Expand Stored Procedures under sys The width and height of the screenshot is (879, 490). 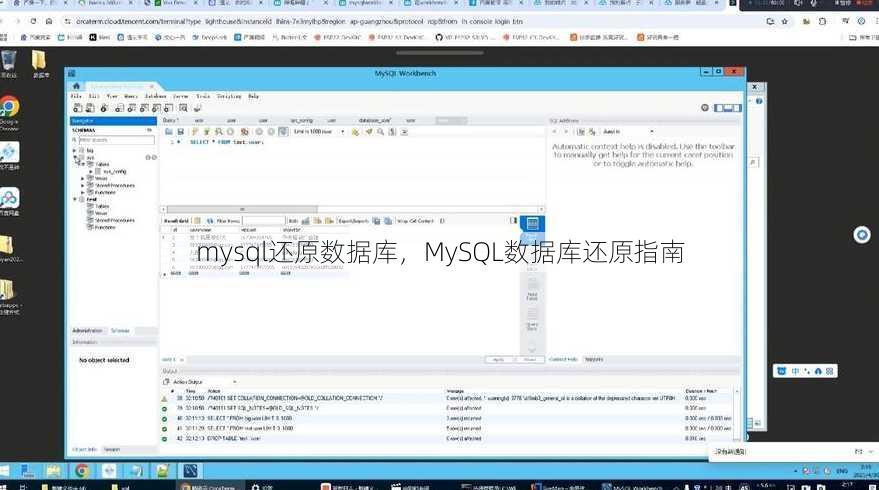pos(82,186)
